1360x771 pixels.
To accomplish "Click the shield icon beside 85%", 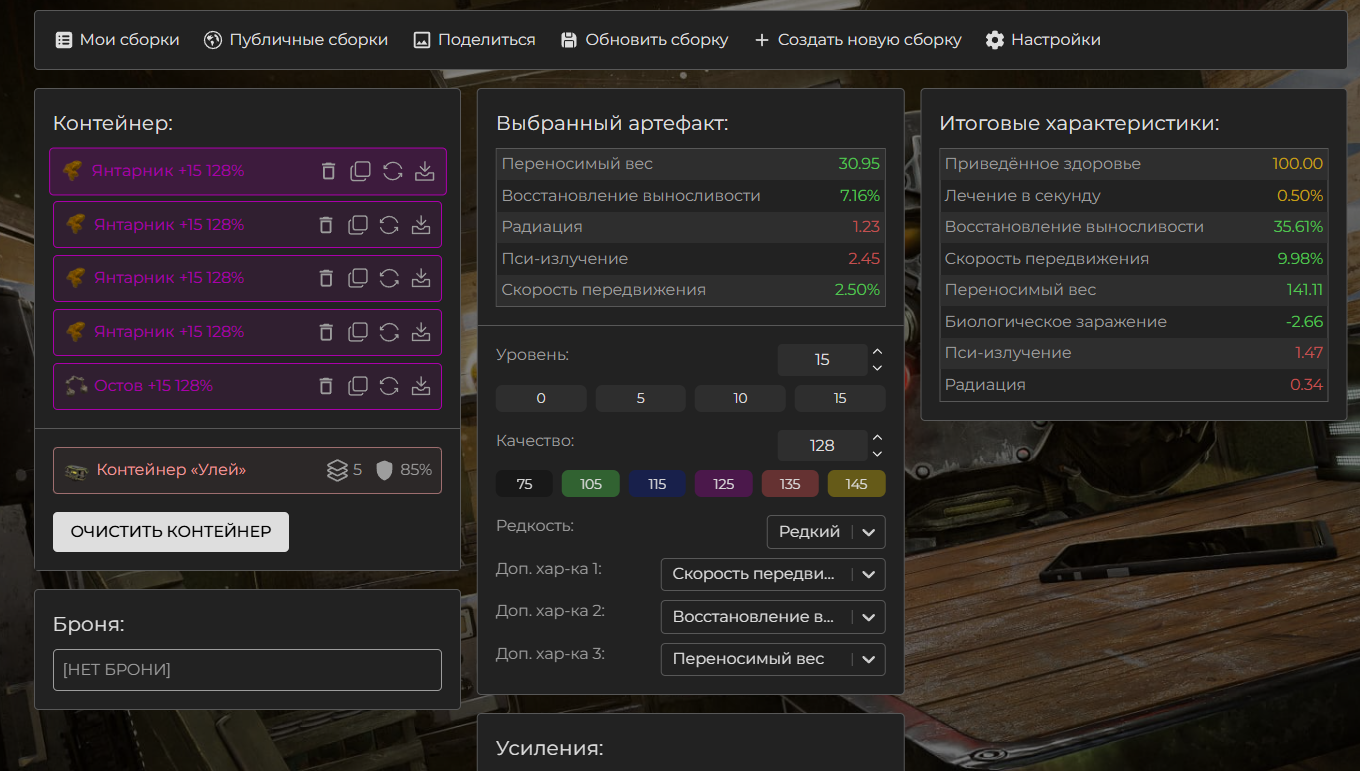I will point(384,470).
